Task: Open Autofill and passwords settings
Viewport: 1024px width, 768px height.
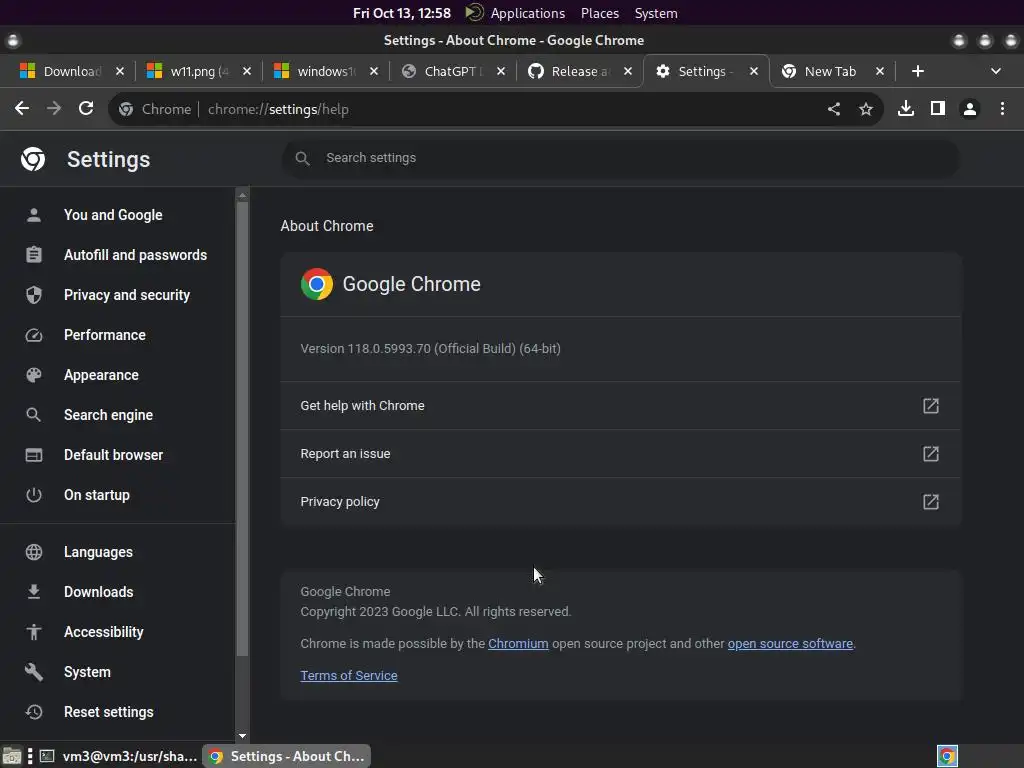Action: pos(118,255)
